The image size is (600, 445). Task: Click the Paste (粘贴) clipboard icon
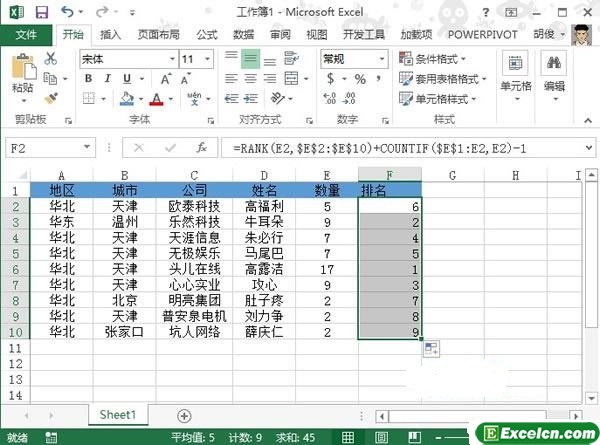(x=22, y=71)
